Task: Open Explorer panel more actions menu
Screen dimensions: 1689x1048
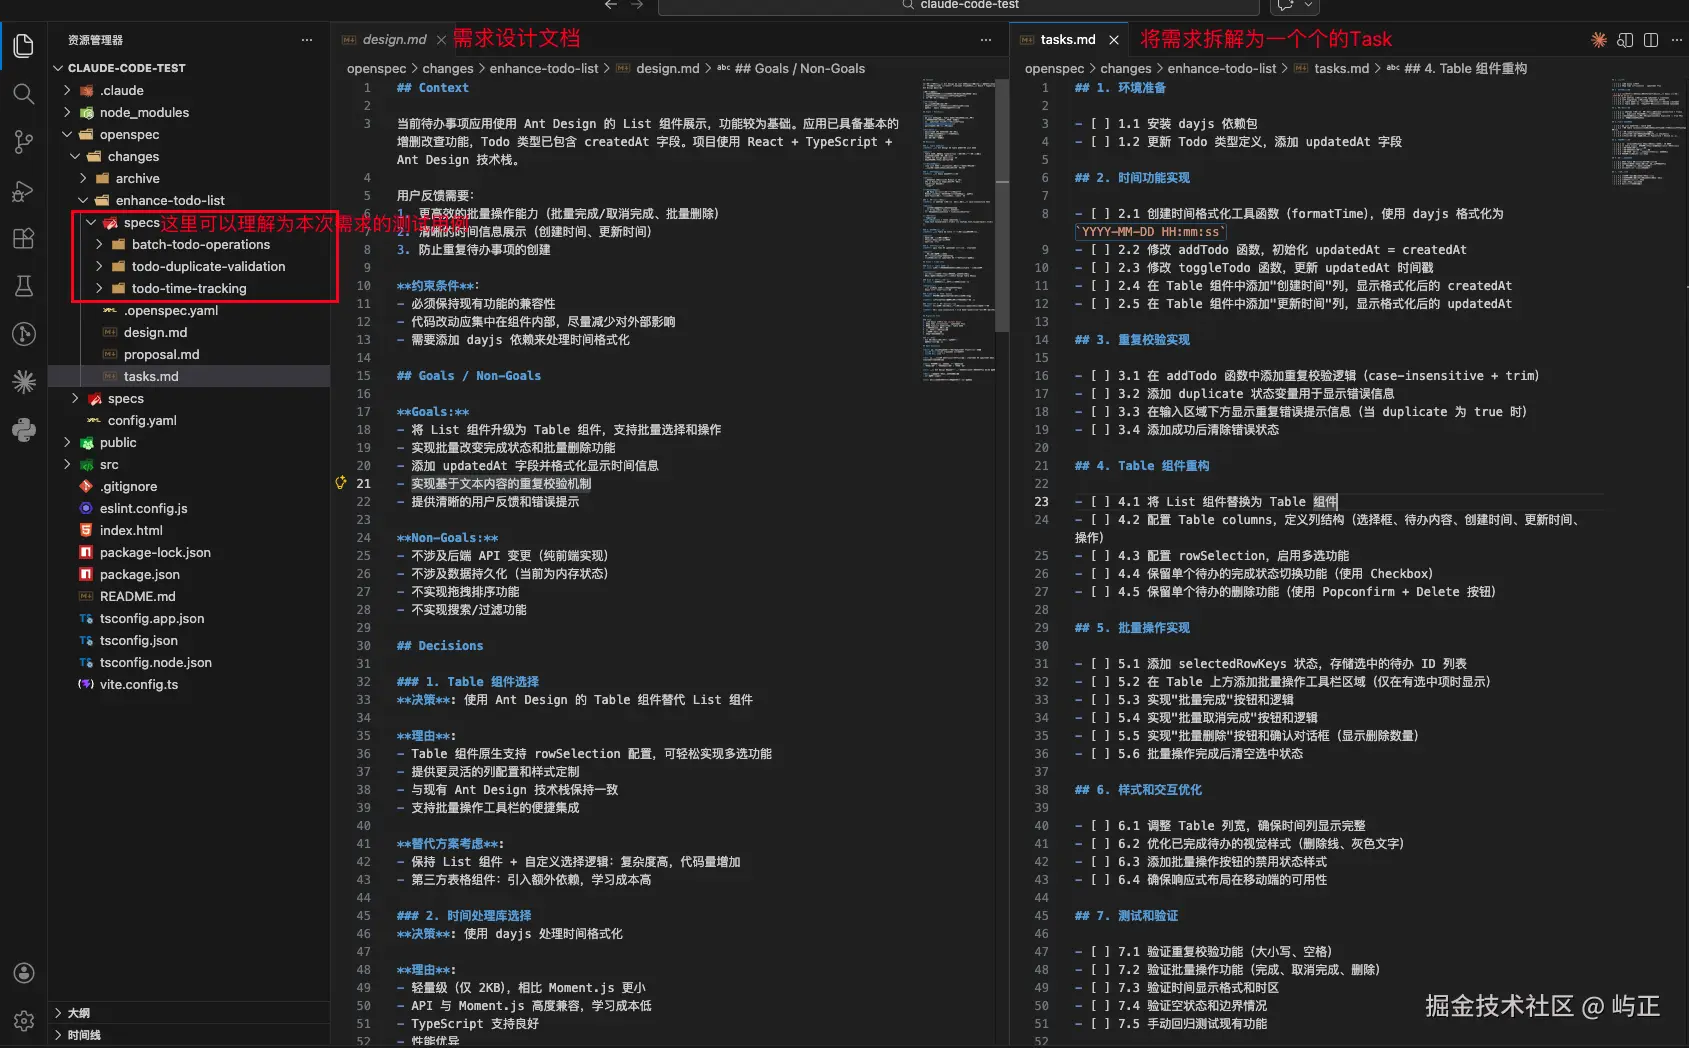Action: (x=307, y=40)
